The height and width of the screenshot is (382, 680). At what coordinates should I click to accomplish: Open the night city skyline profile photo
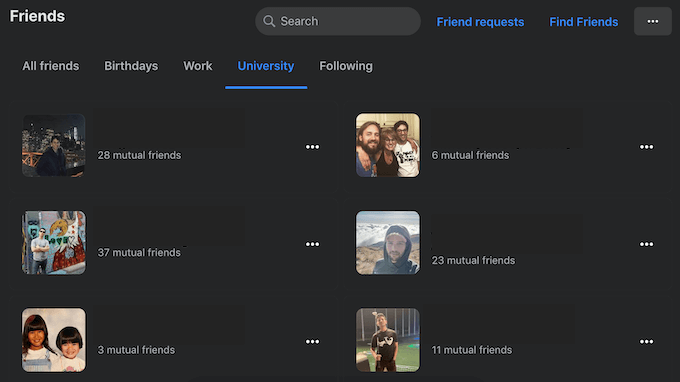pyautogui.click(x=54, y=145)
